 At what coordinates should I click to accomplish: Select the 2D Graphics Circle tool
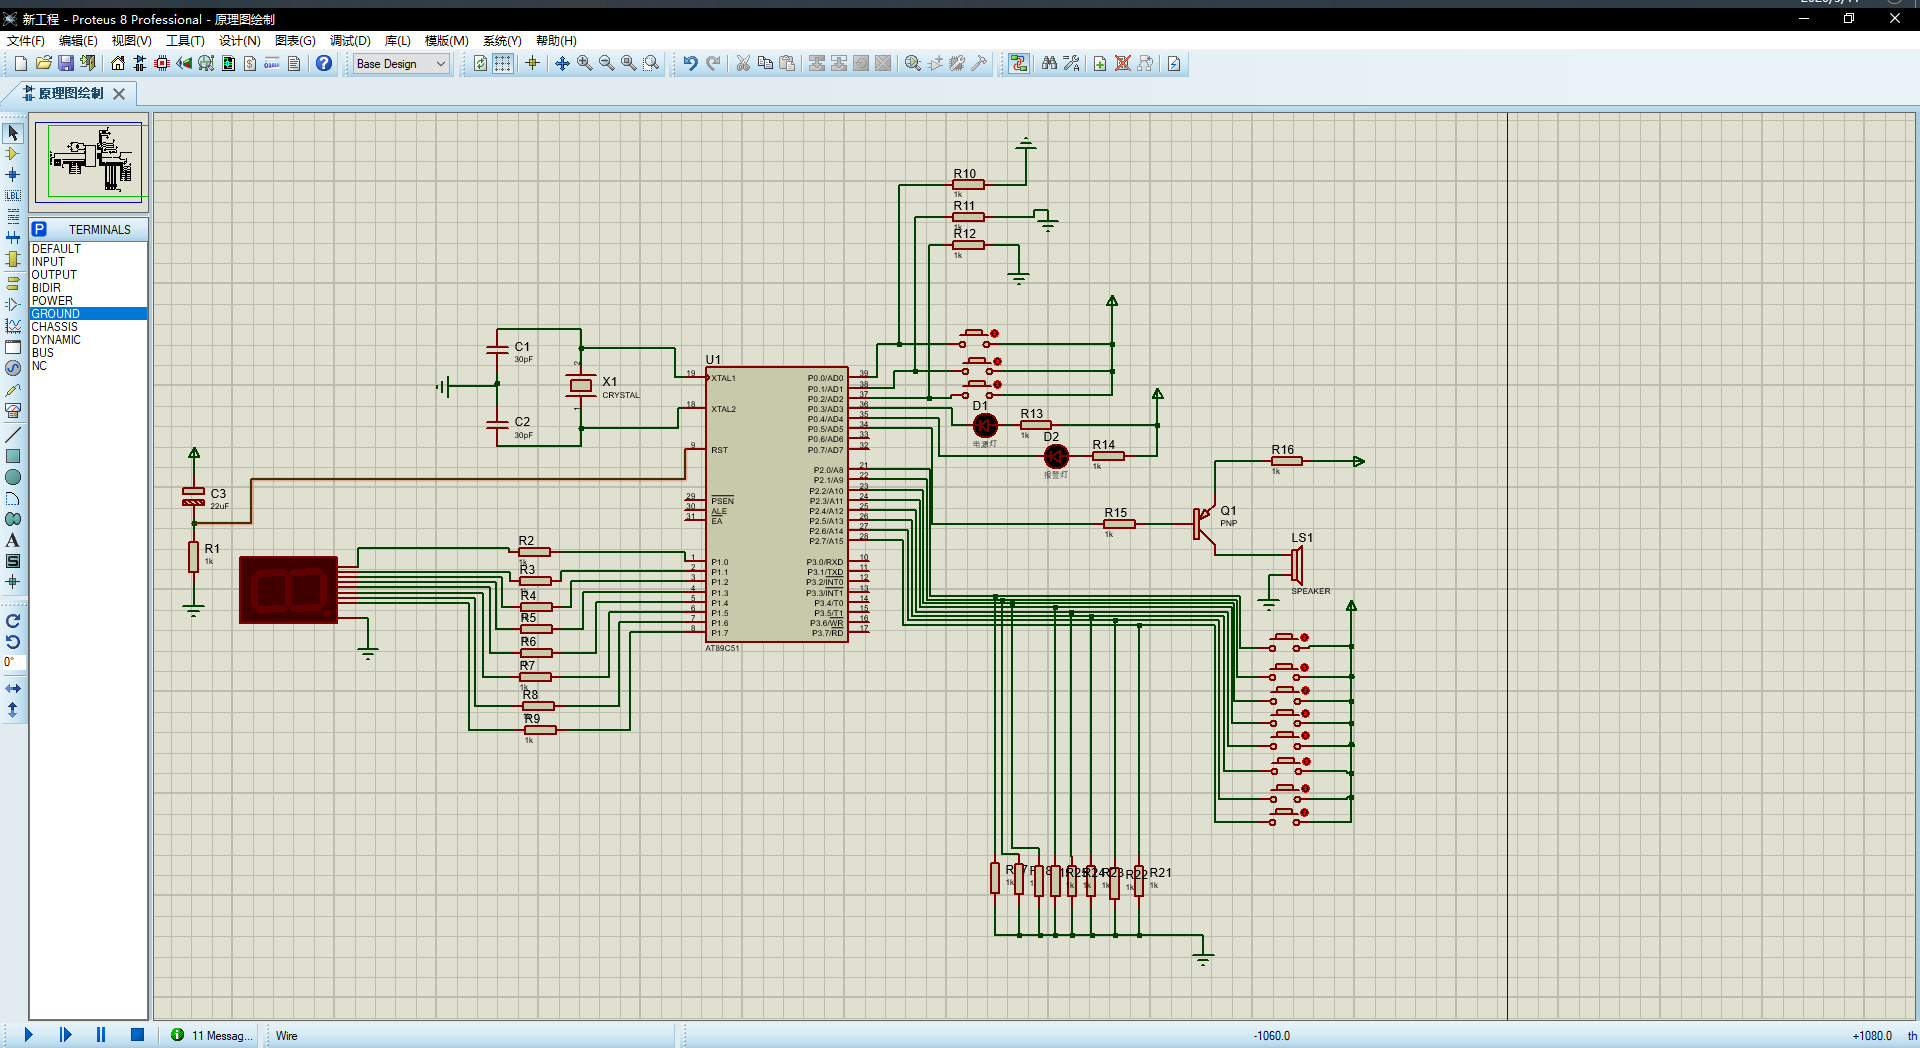coord(13,477)
